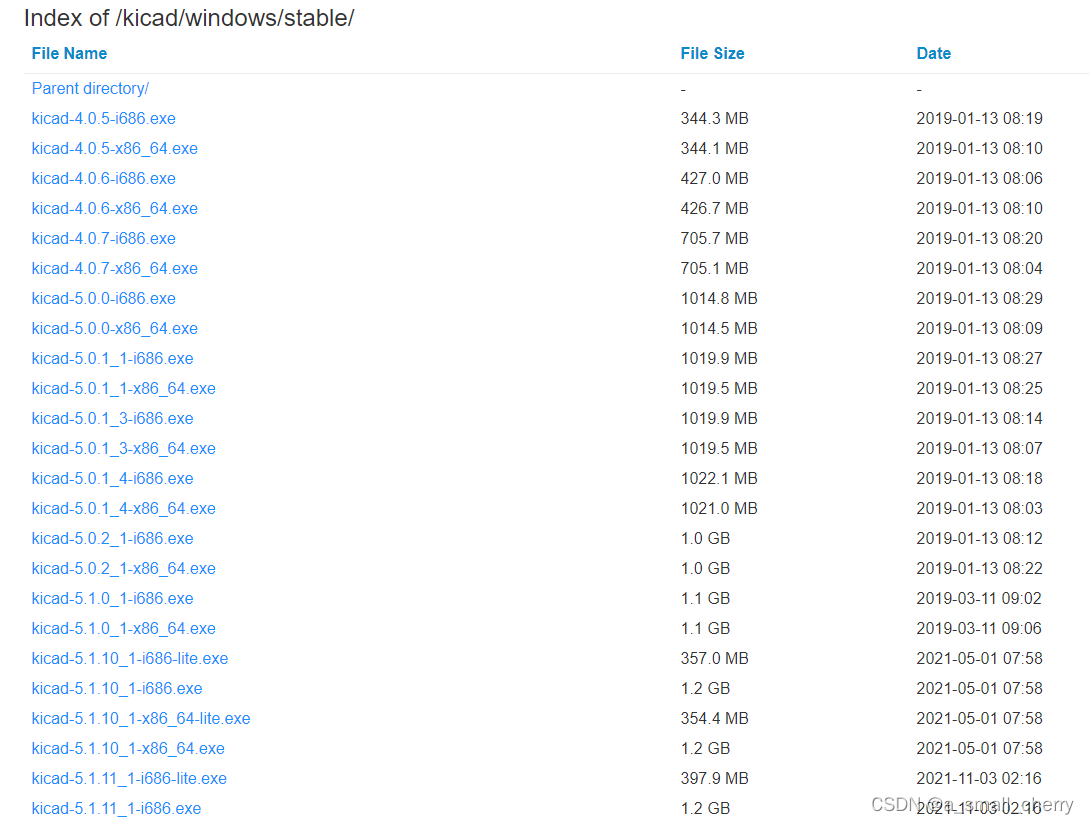Viewport: 1089px width, 824px height.
Task: Open the Parent directory link
Action: 90,89
